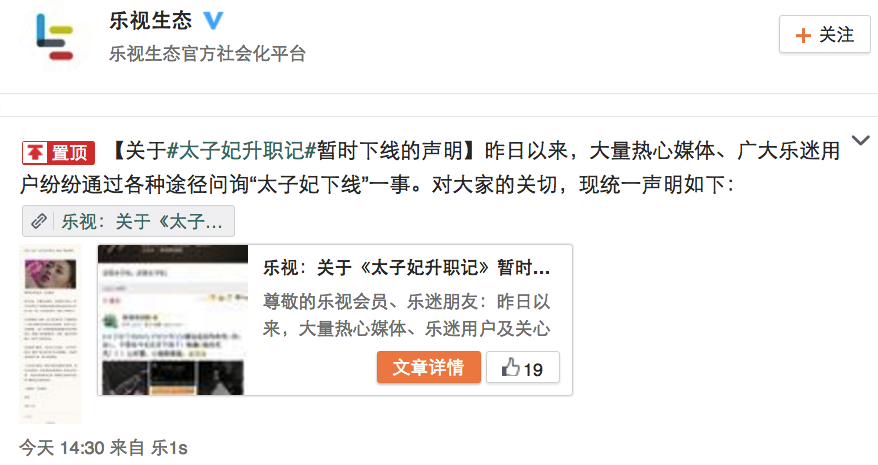
Task: Like the article with thumbs-up icon
Action: pos(510,368)
